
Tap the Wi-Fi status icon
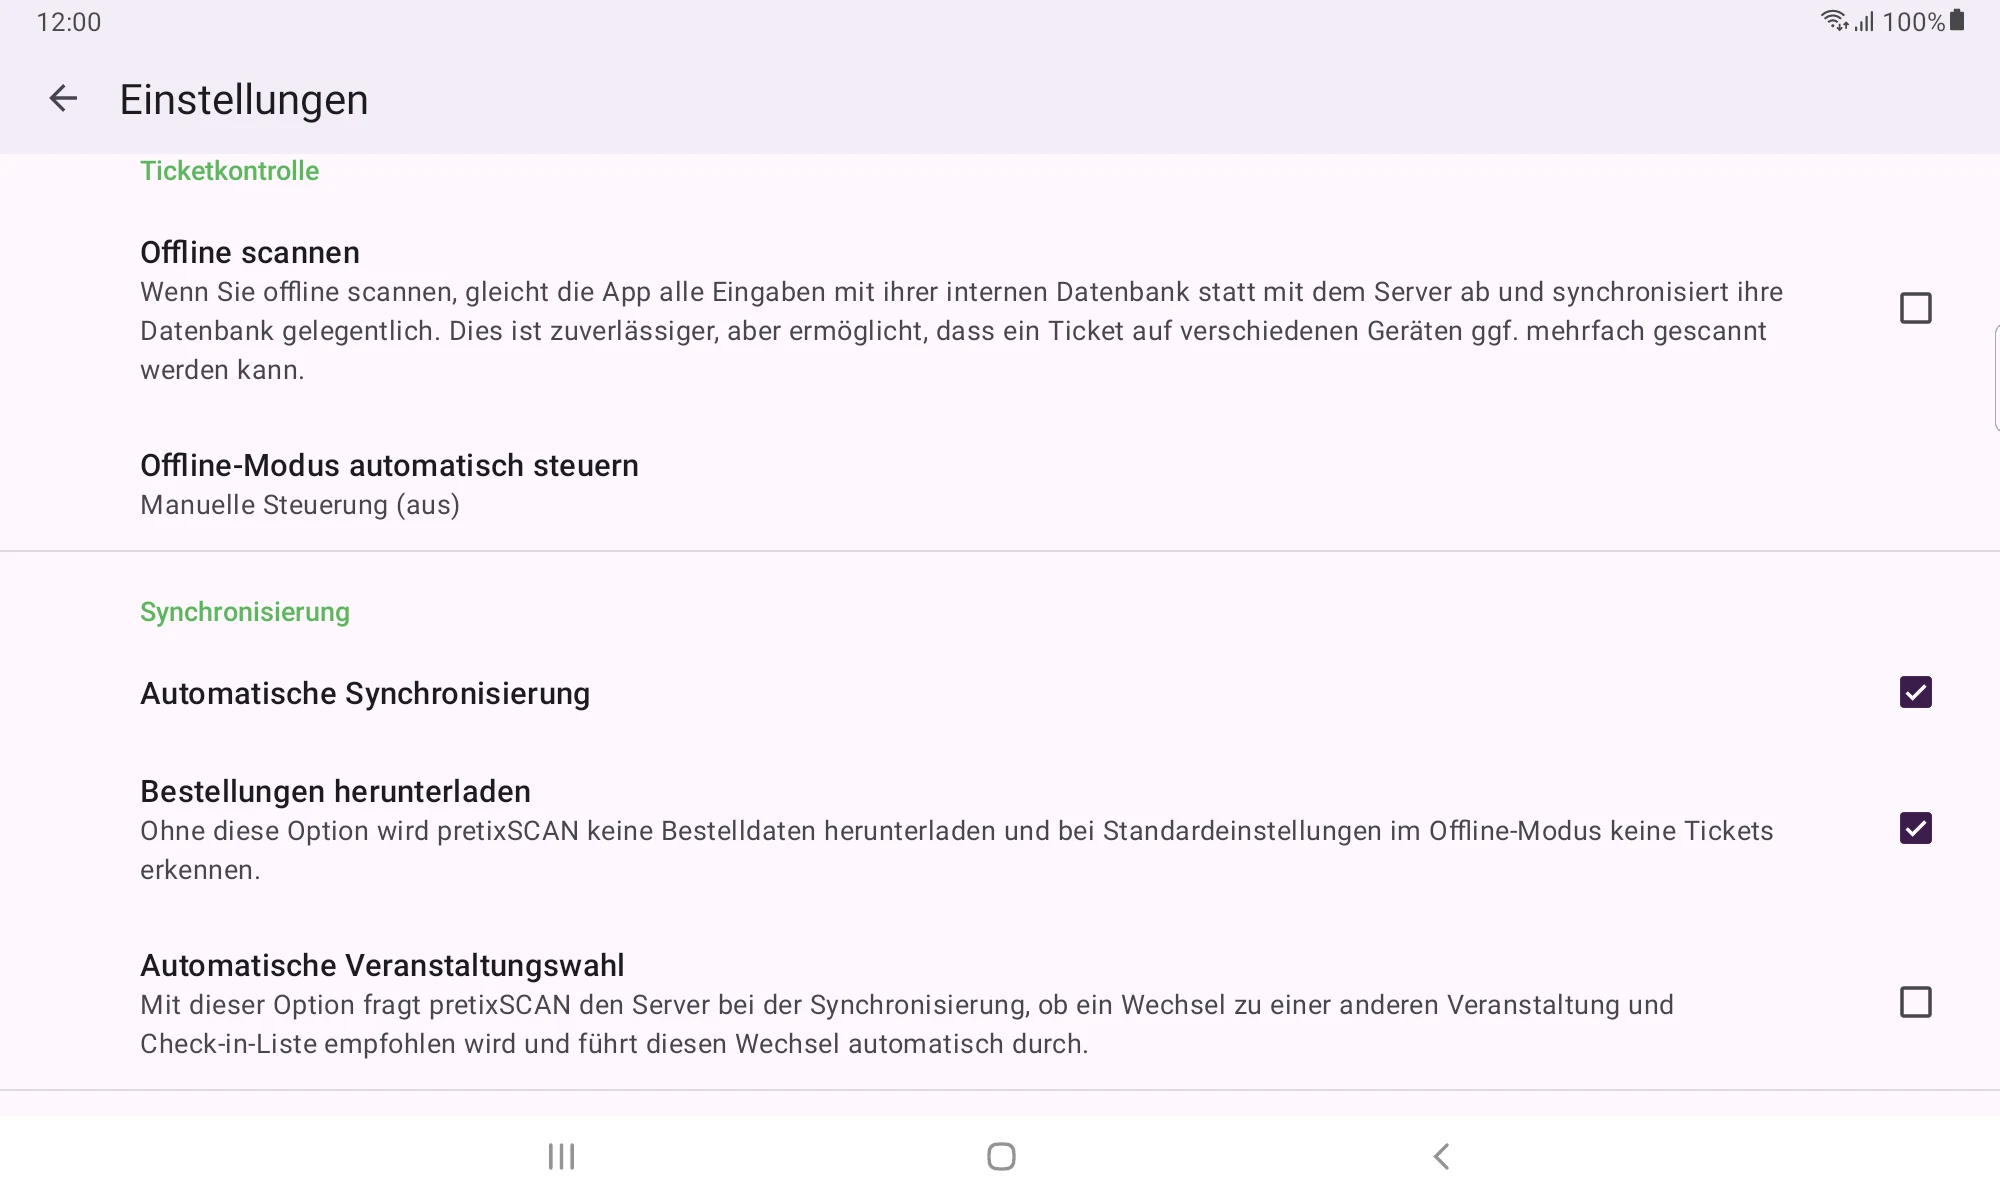coord(1834,21)
